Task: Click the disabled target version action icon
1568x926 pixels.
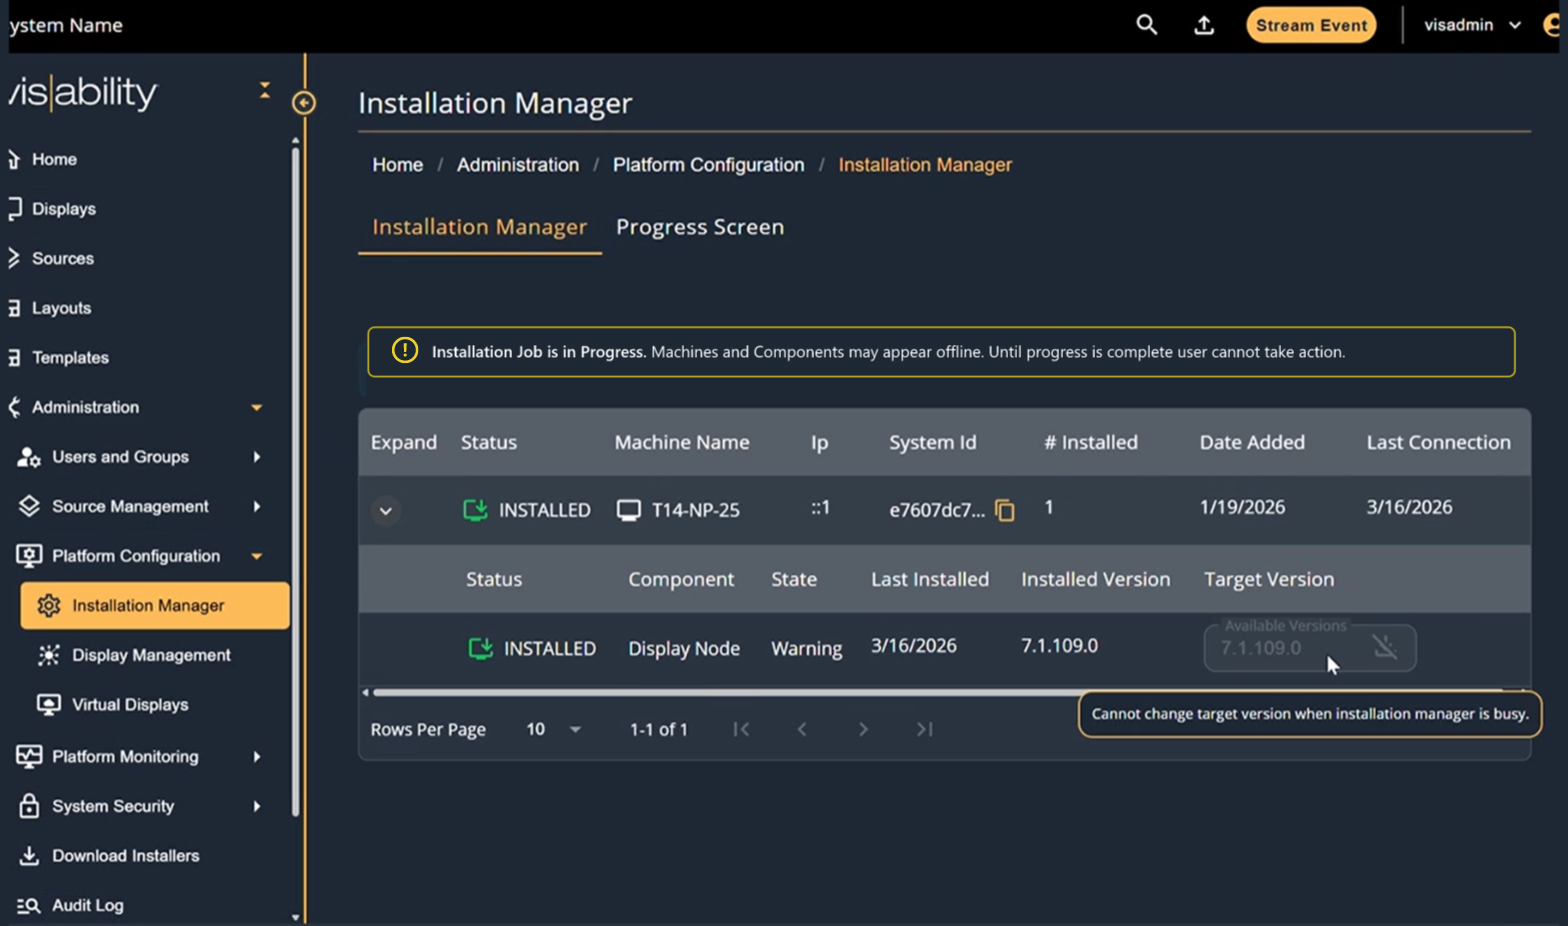Action: [1385, 647]
